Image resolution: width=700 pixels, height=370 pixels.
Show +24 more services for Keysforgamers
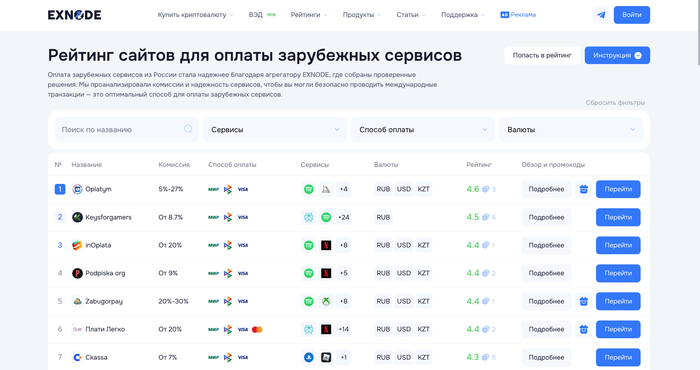click(343, 217)
